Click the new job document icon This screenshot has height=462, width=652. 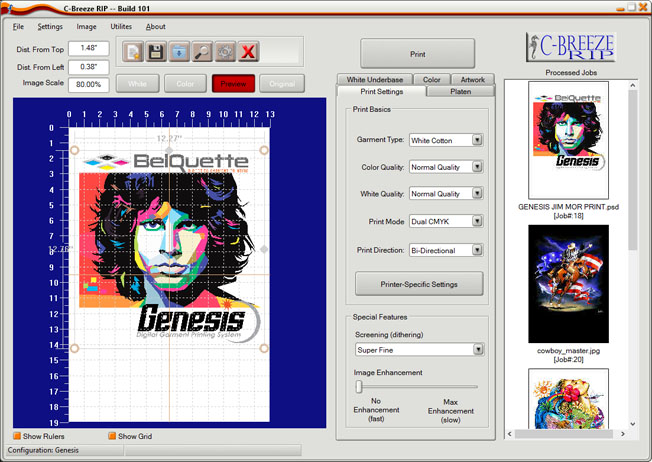(x=133, y=52)
